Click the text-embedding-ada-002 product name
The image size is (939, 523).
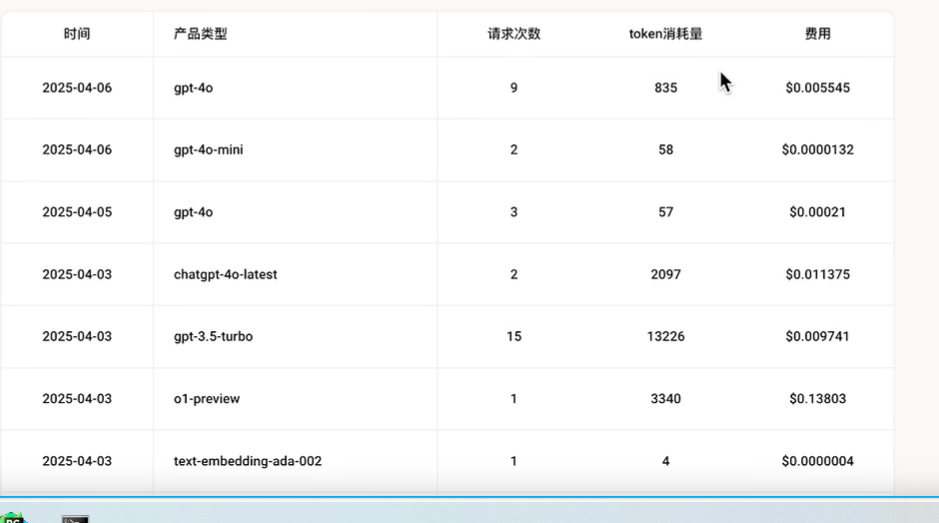[247, 461]
